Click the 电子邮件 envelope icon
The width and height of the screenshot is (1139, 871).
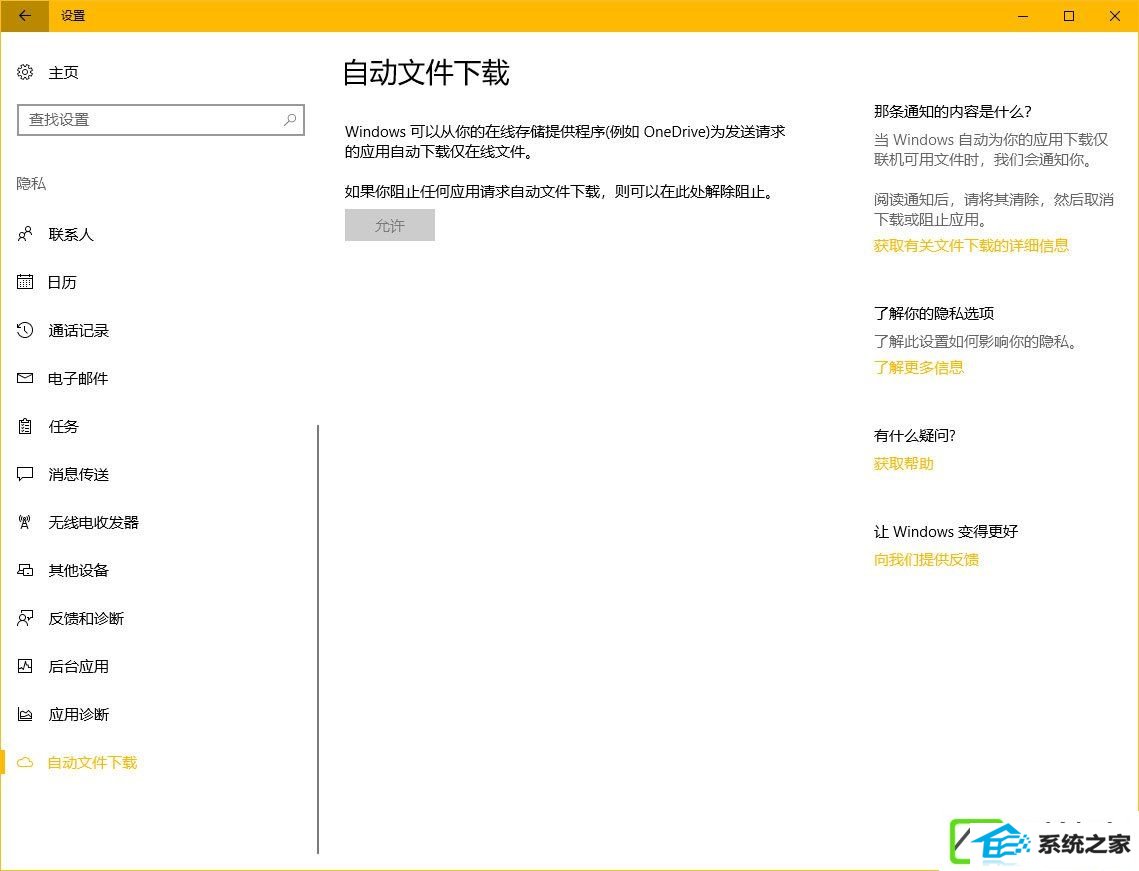point(25,378)
